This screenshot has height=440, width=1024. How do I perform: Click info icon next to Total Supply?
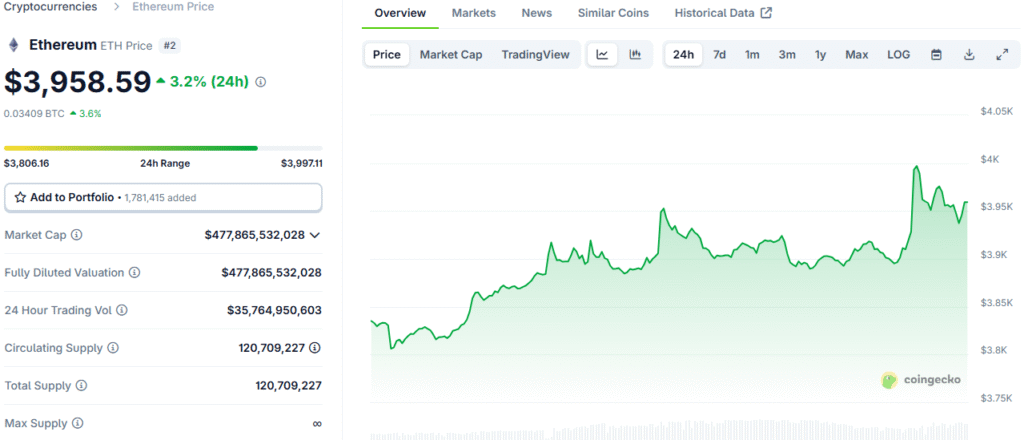click(82, 386)
